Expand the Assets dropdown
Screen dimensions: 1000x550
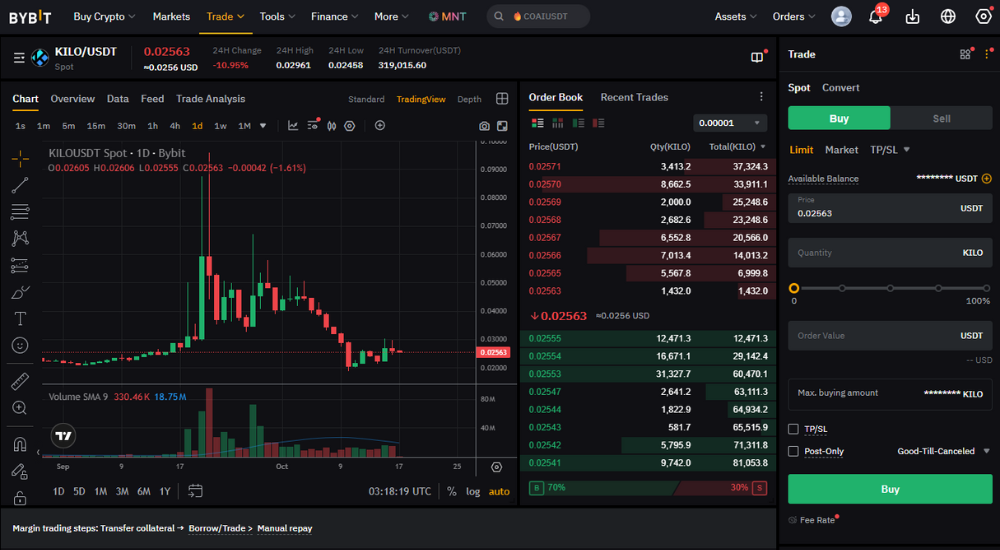[735, 17]
